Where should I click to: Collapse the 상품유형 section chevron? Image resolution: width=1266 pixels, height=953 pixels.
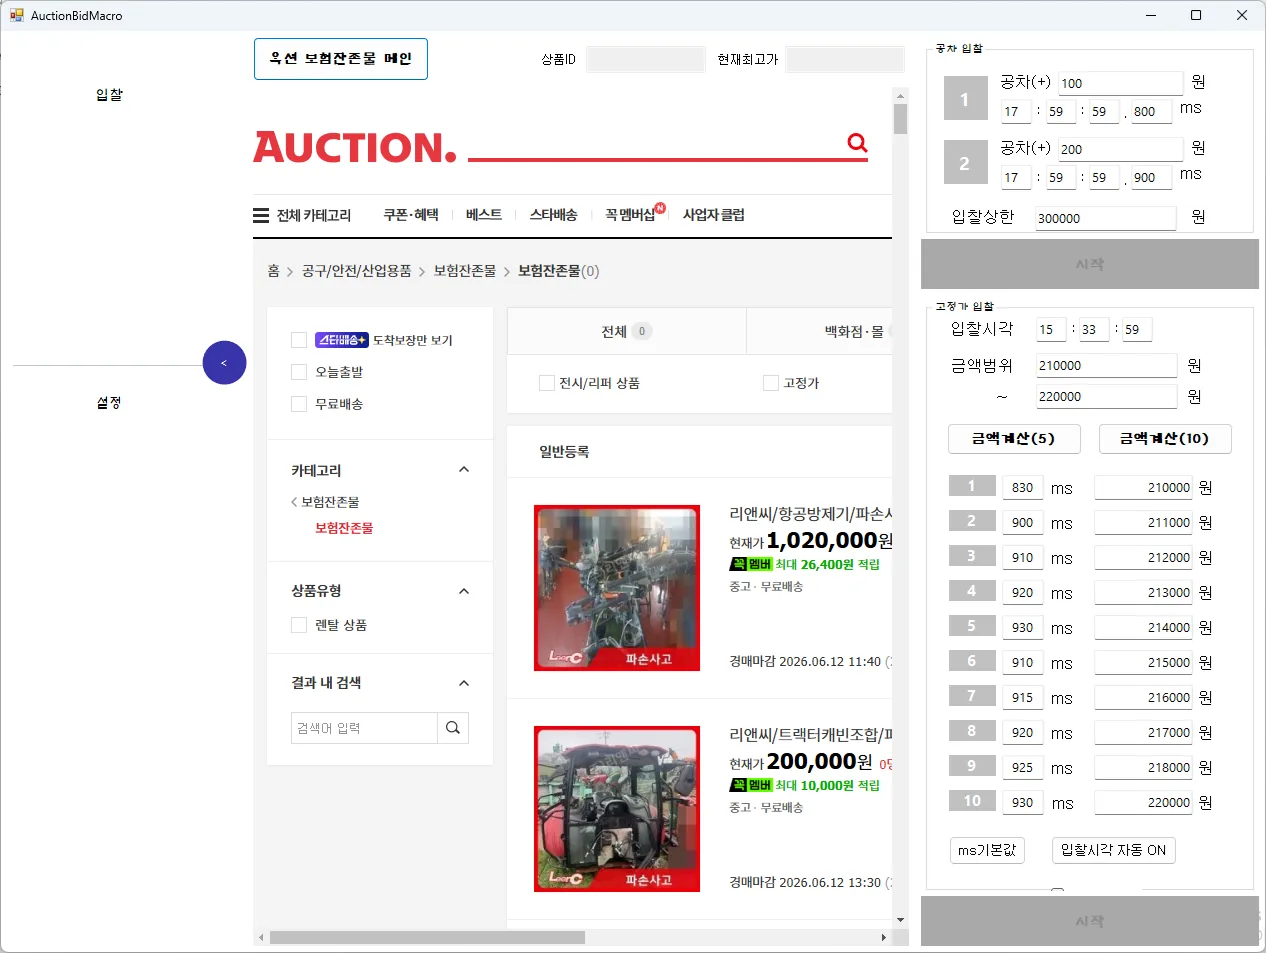[464, 591]
